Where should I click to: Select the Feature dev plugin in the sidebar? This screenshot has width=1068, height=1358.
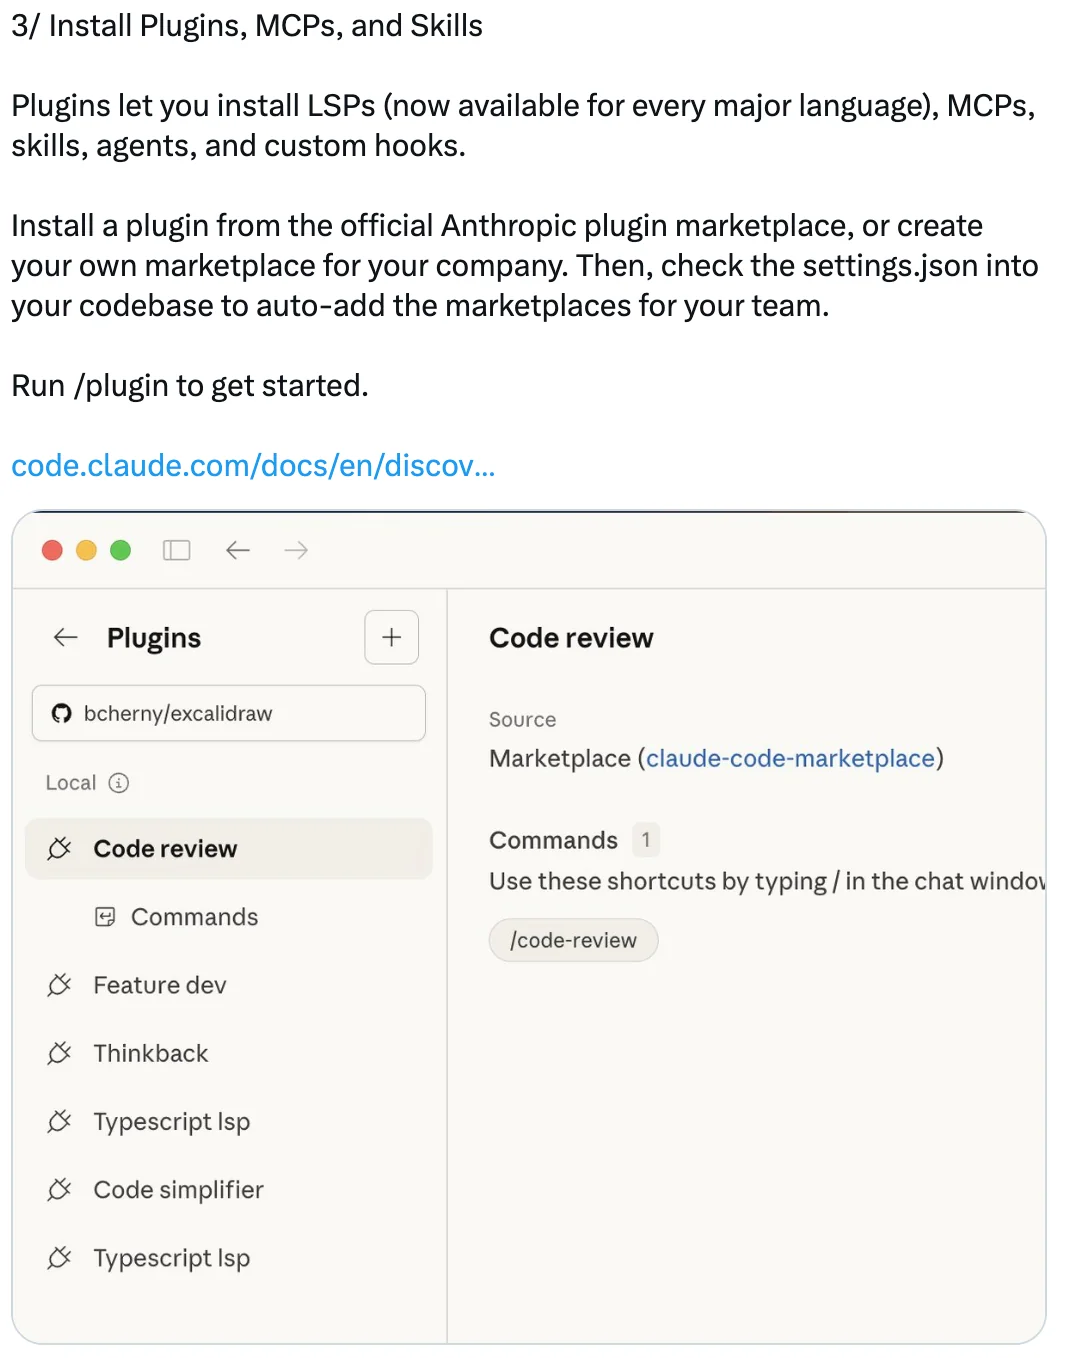(160, 984)
